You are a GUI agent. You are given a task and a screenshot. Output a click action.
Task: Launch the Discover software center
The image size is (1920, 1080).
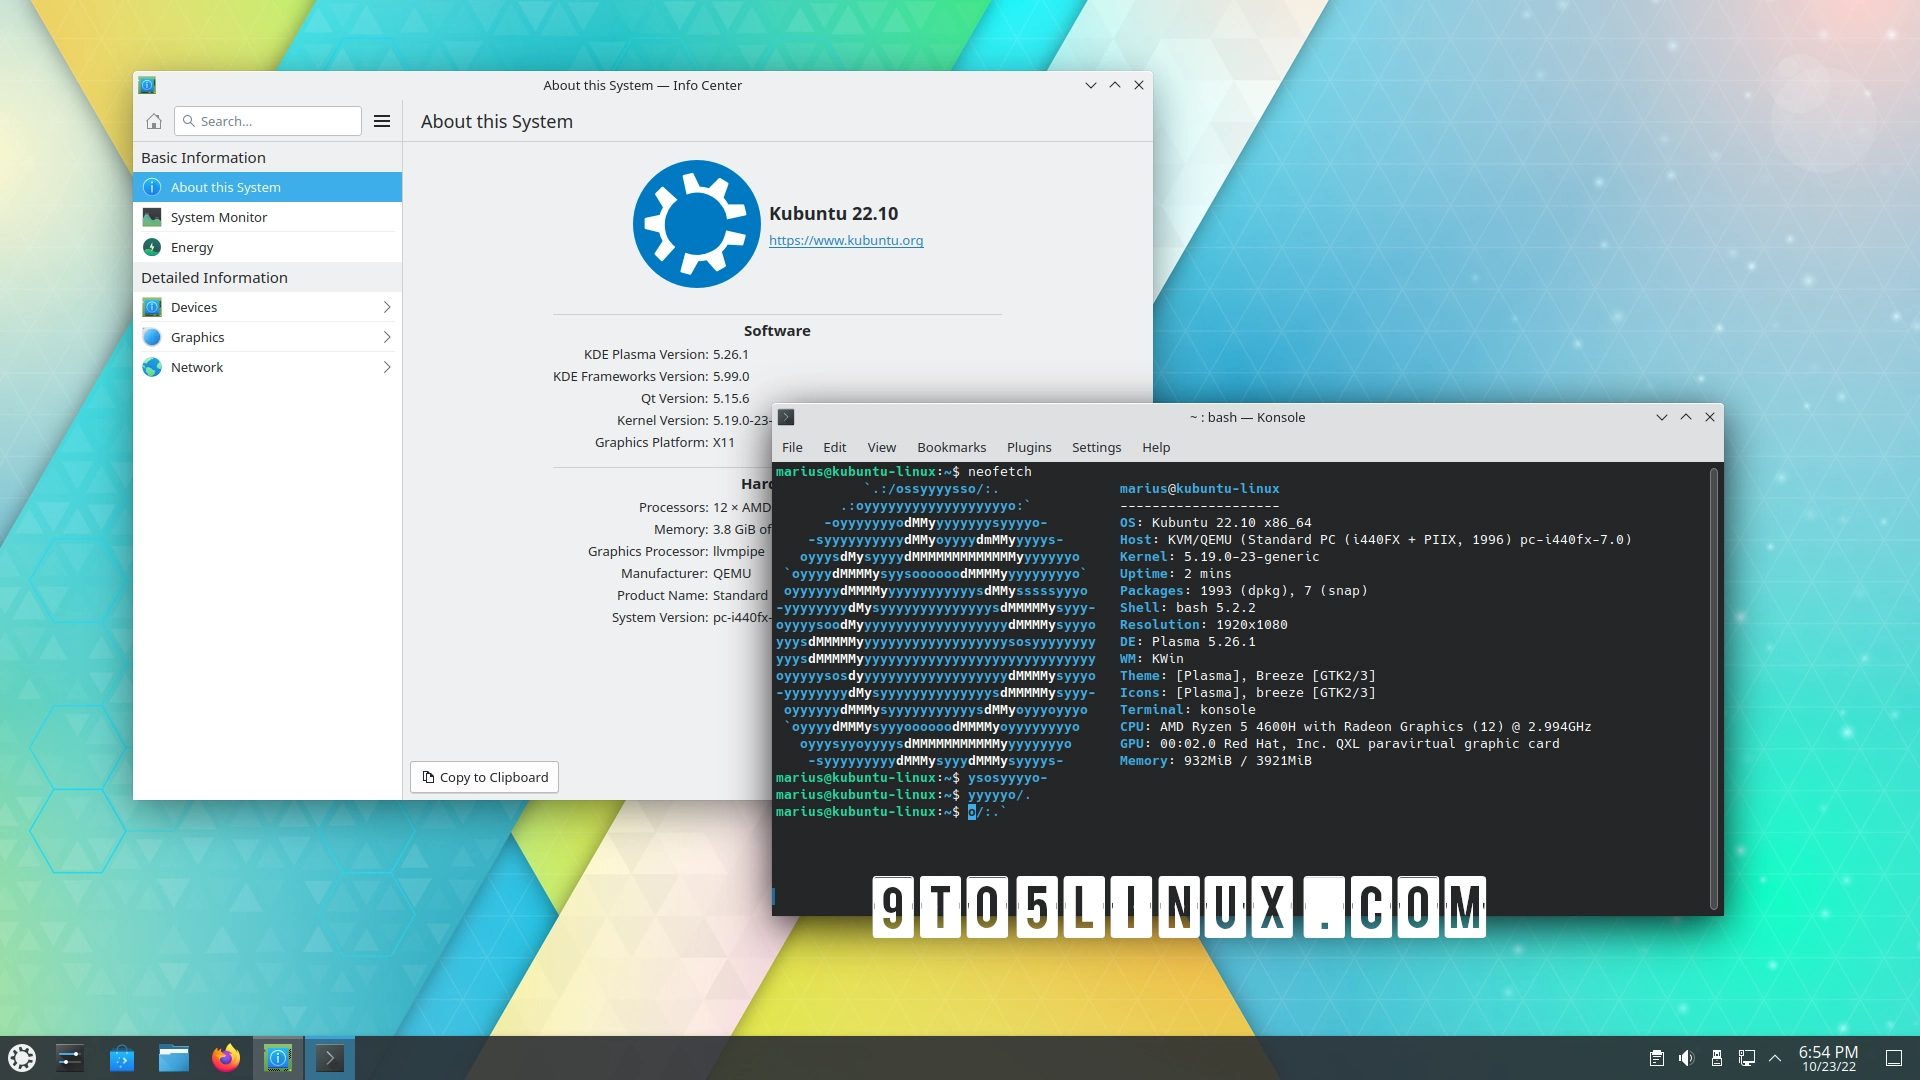click(x=122, y=1057)
